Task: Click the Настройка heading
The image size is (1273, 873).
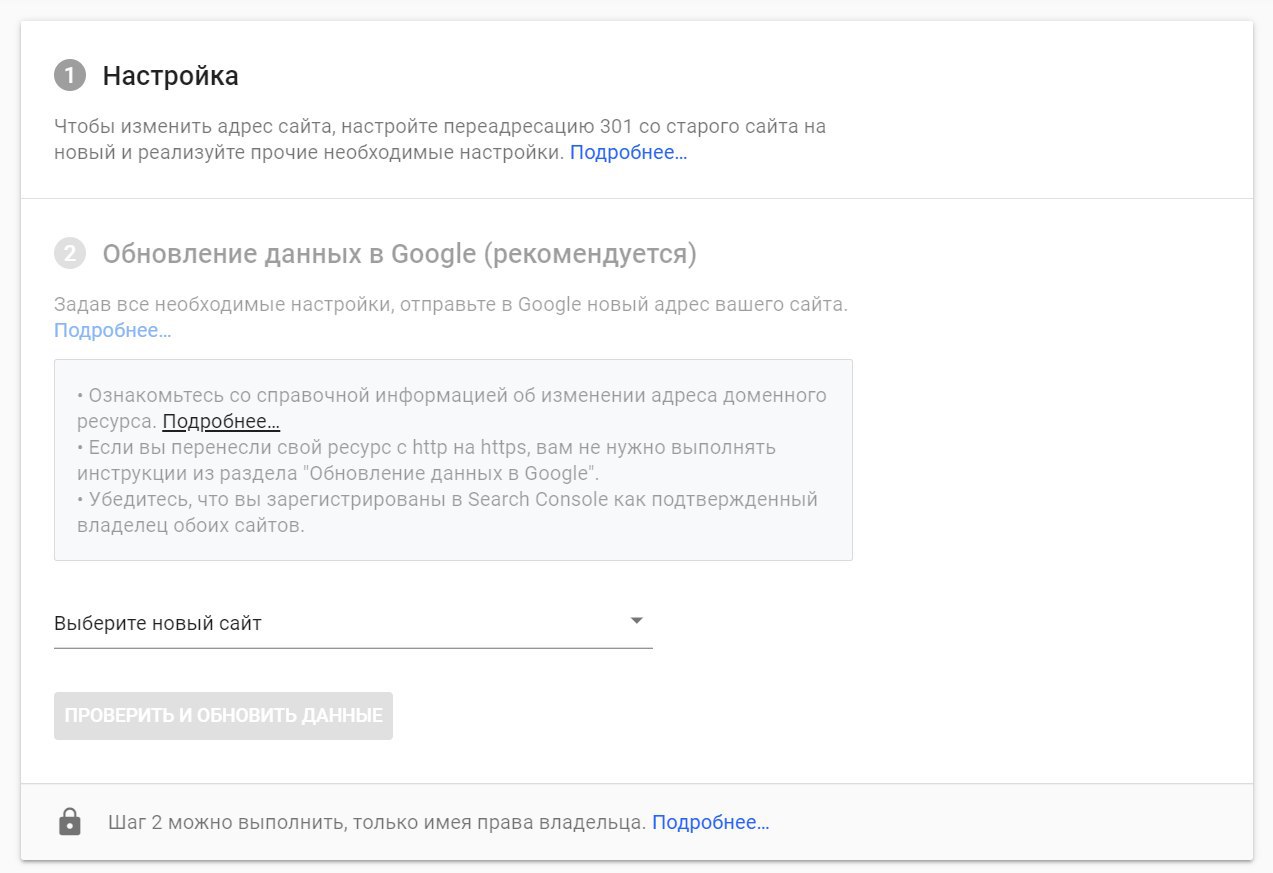Action: [170, 76]
